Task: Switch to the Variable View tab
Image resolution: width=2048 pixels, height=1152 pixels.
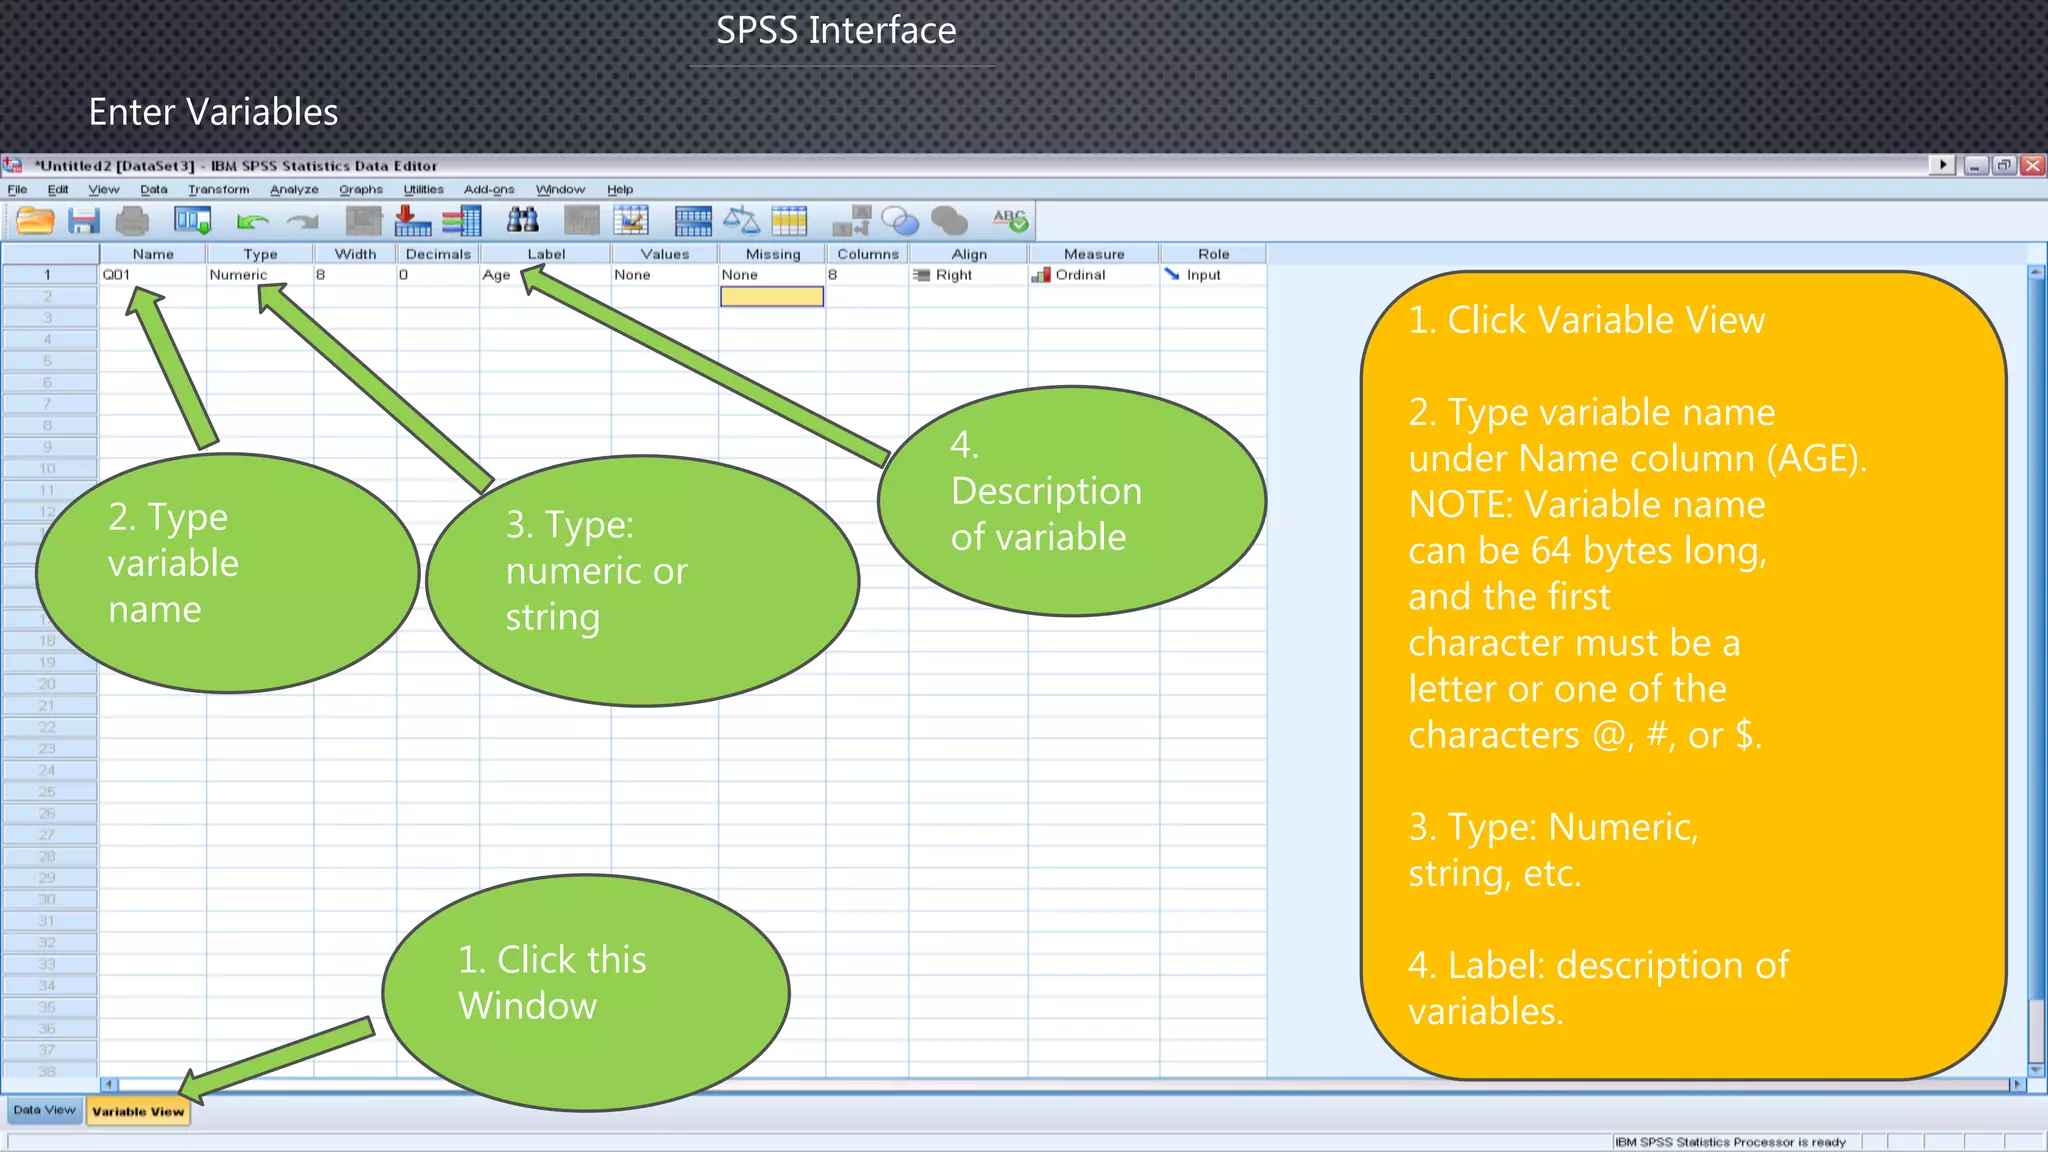Action: 138,1111
